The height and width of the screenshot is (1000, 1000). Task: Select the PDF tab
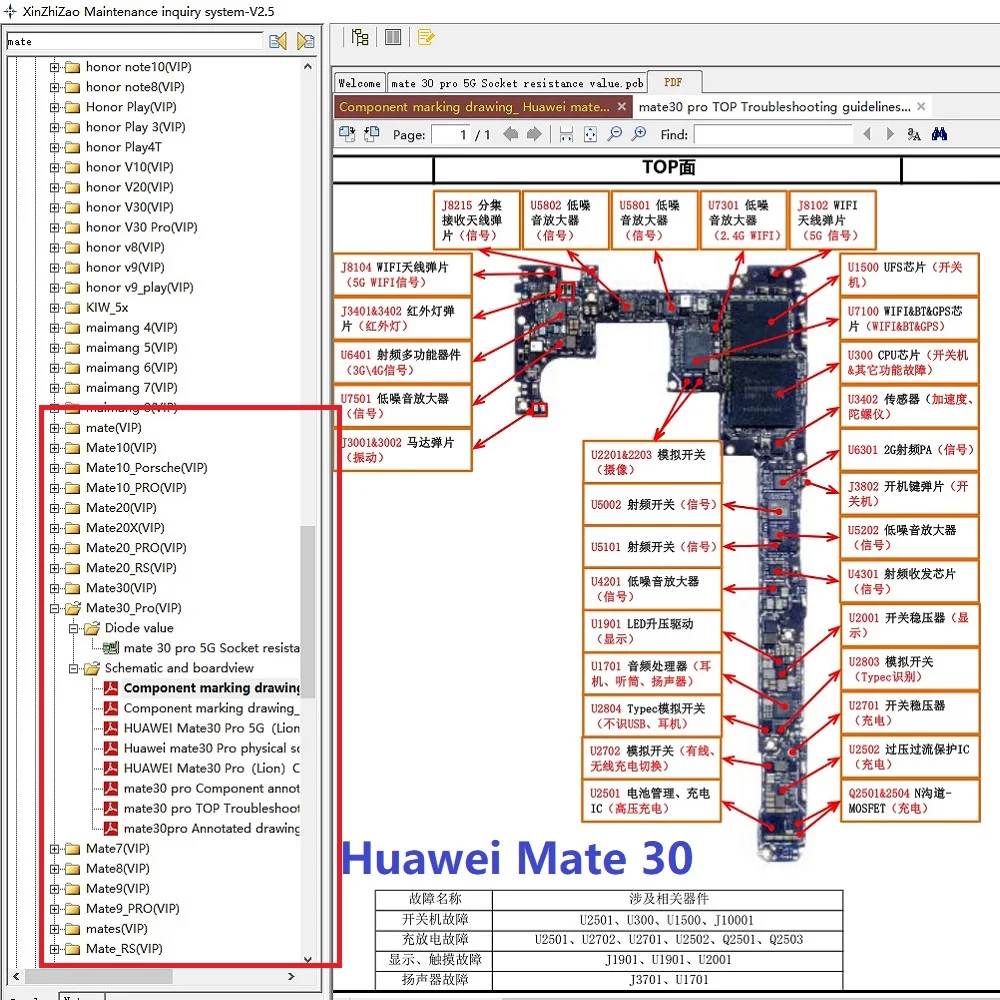[x=673, y=82]
